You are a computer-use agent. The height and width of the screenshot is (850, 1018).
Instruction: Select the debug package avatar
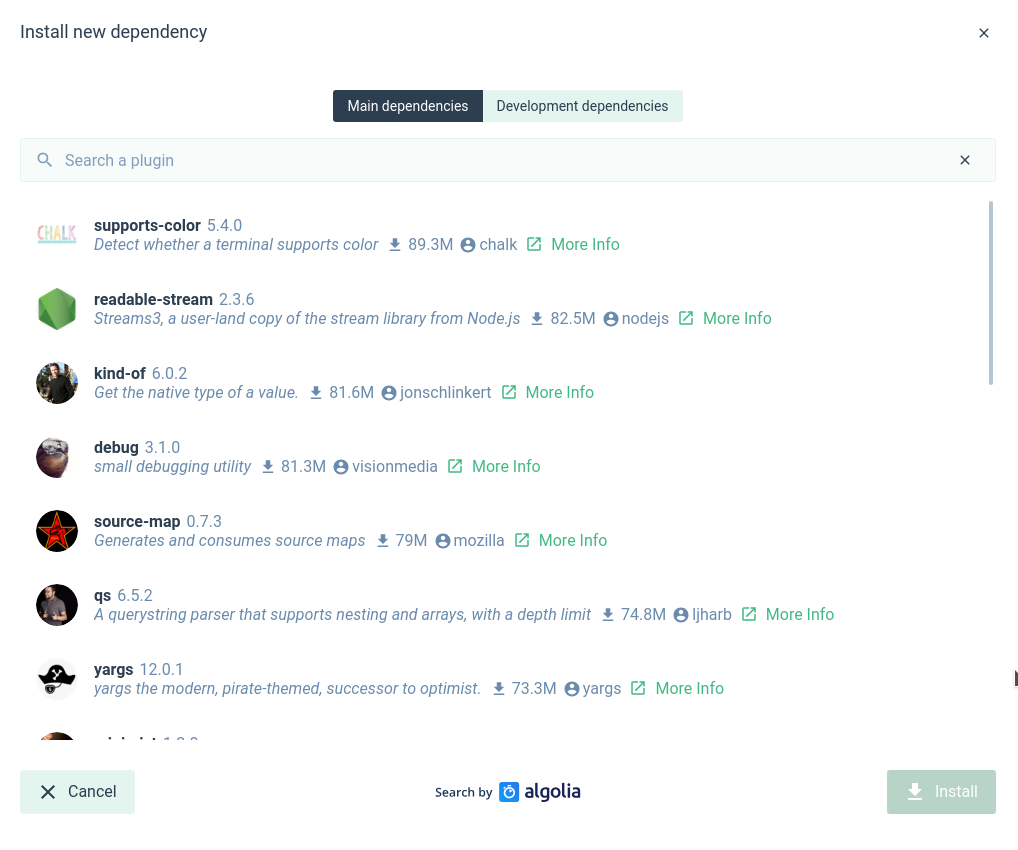[x=57, y=457]
